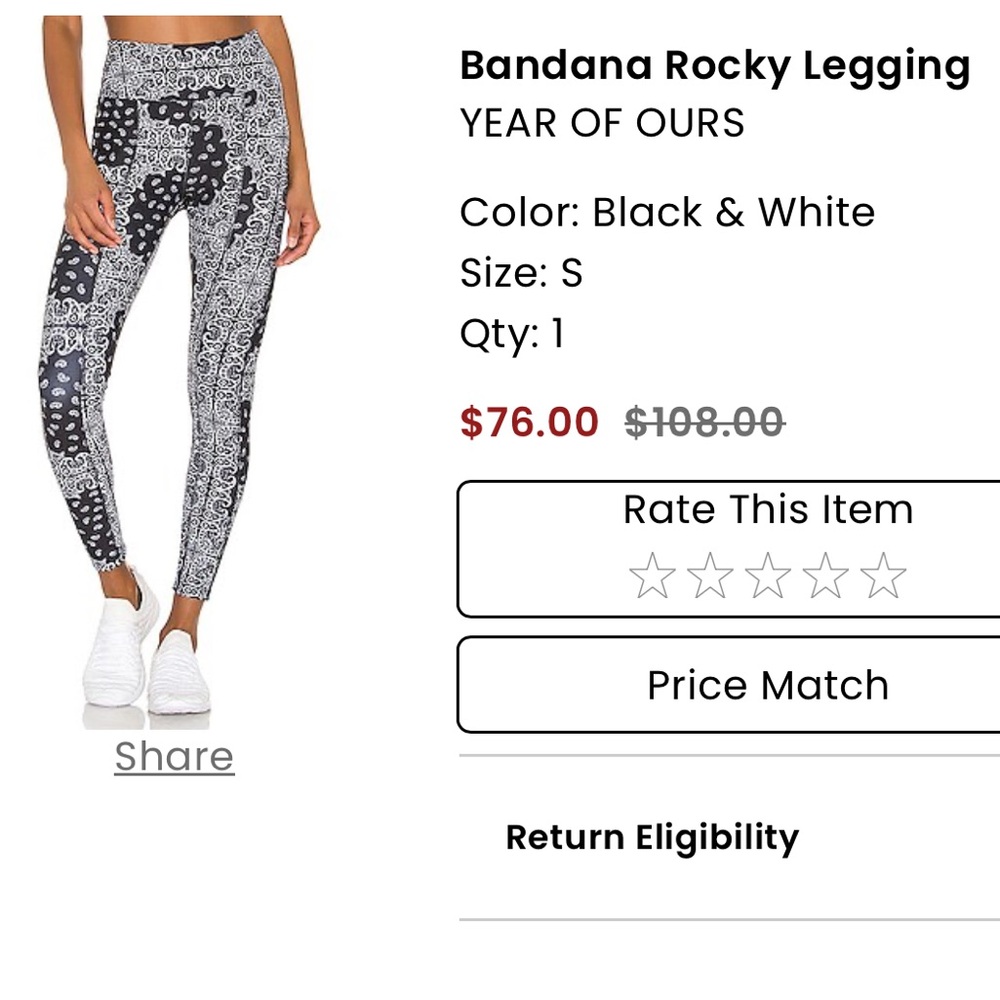
Task: Click the Bandana Rocky Legging title
Action: (714, 65)
